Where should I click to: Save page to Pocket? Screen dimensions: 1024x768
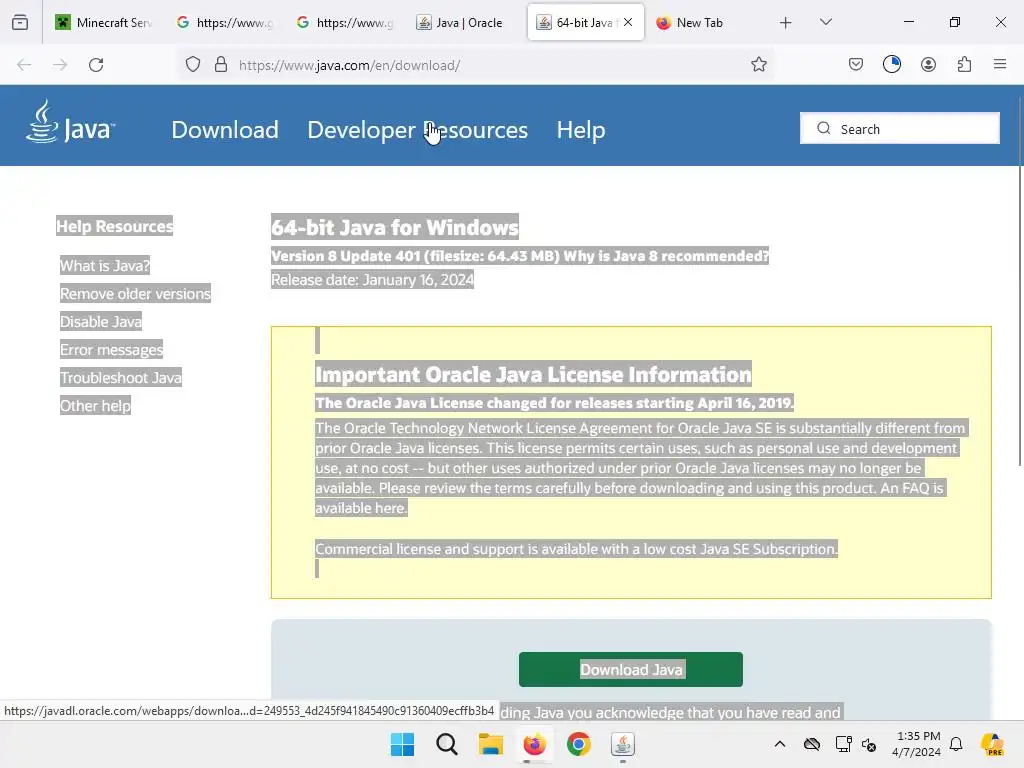click(x=856, y=64)
